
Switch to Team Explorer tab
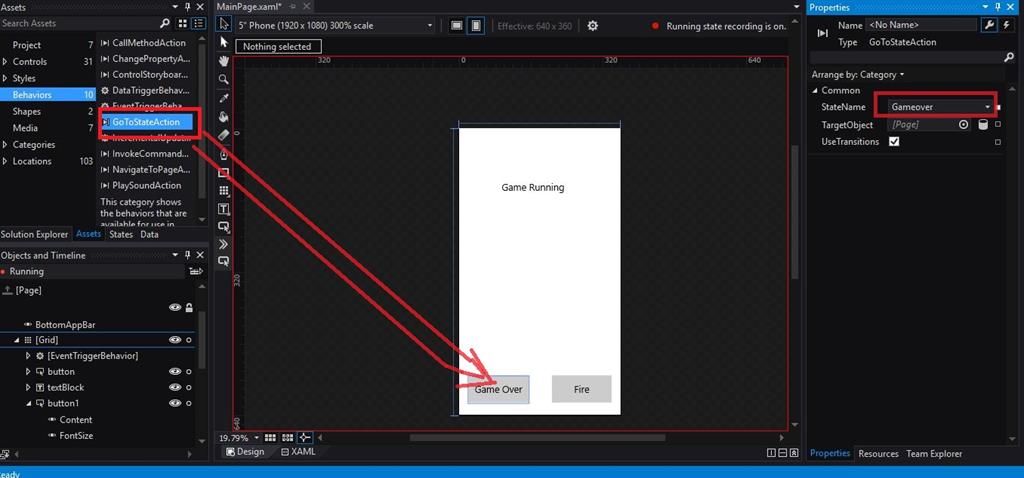(x=934, y=454)
